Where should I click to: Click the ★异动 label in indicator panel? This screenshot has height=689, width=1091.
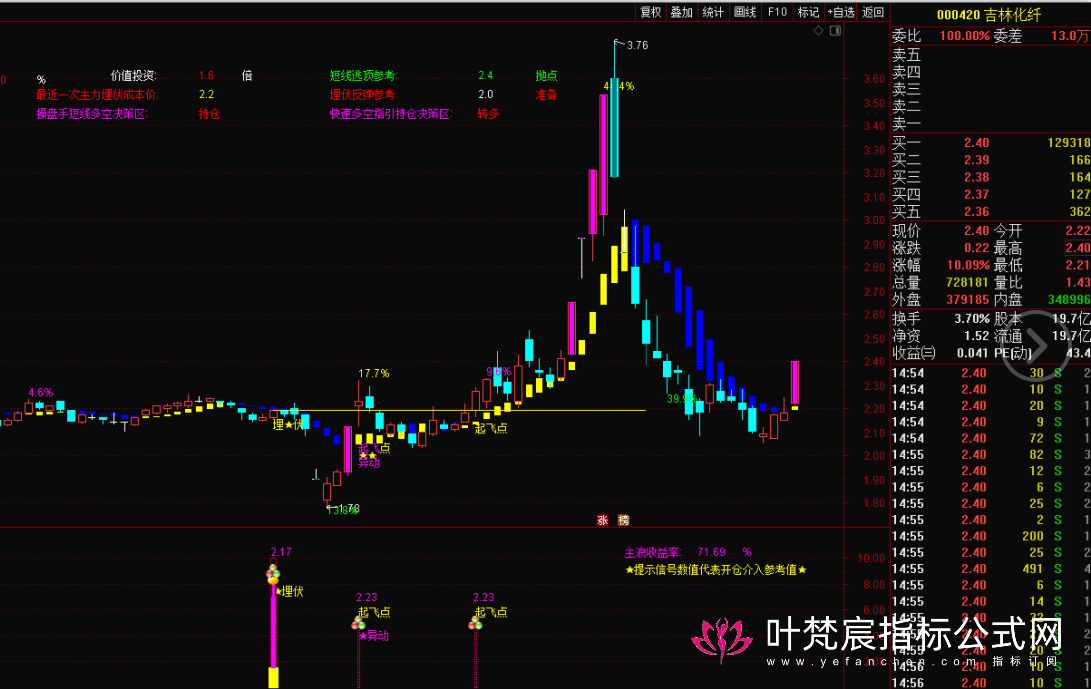(374, 635)
